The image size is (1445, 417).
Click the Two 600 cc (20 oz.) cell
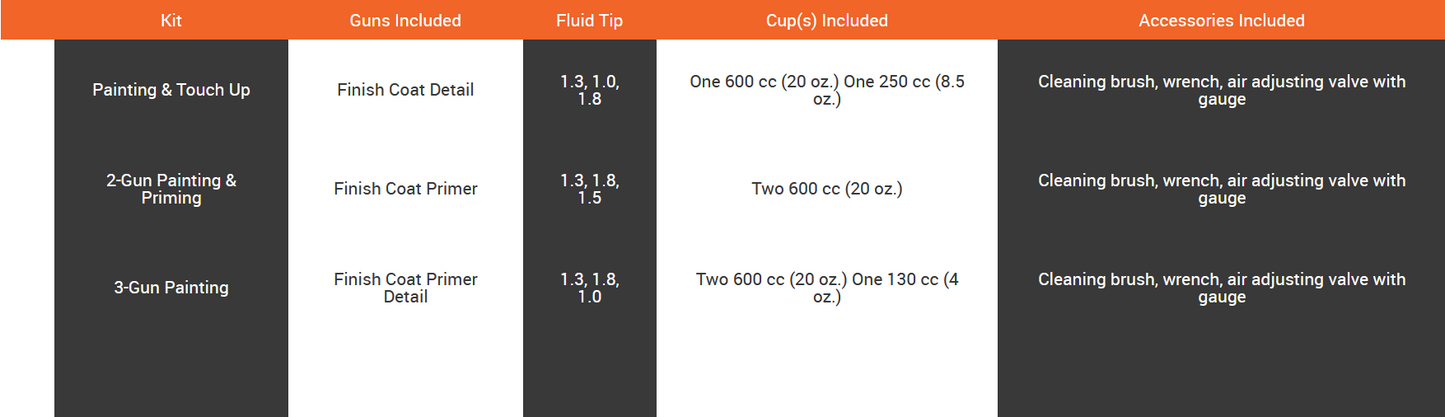(827, 189)
